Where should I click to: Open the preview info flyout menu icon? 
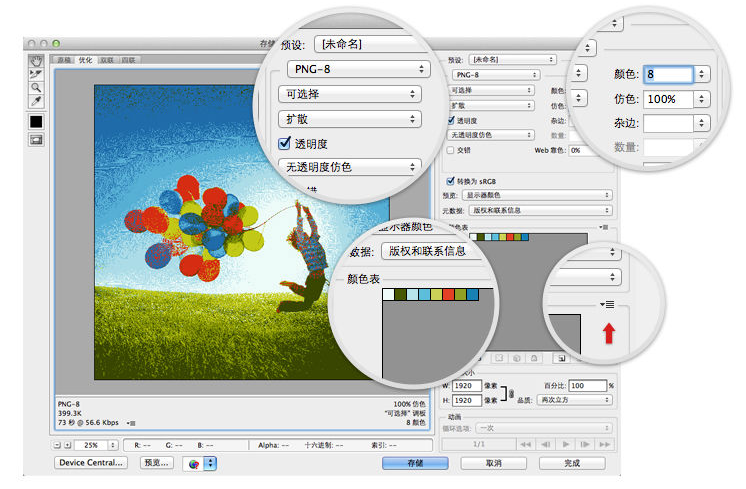pos(131,423)
